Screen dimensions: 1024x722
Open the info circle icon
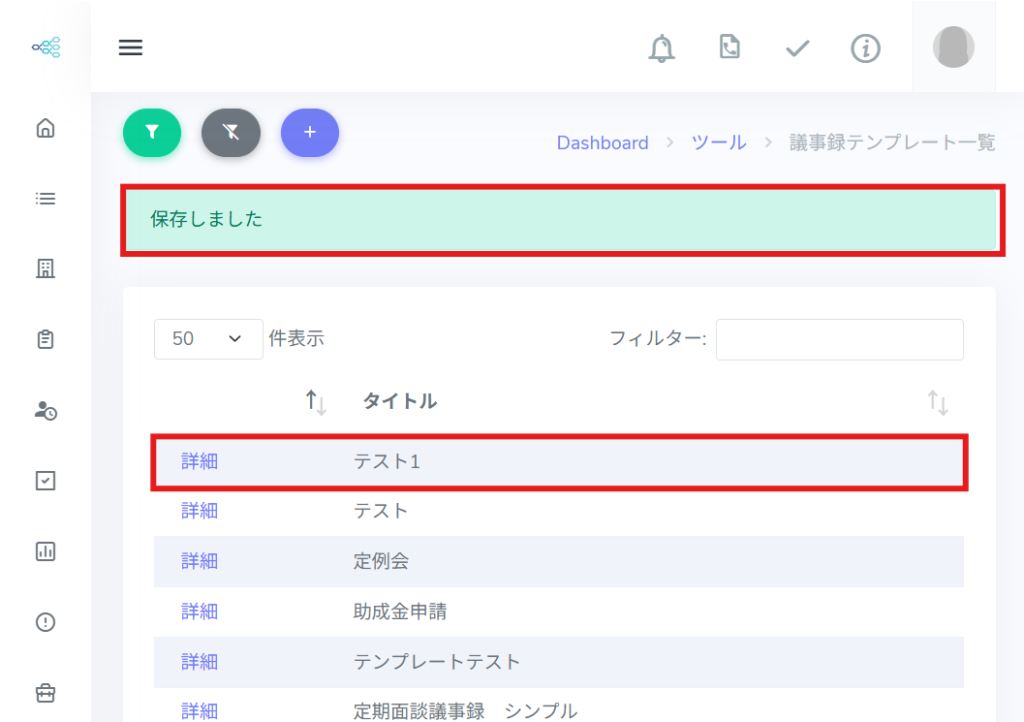865,48
